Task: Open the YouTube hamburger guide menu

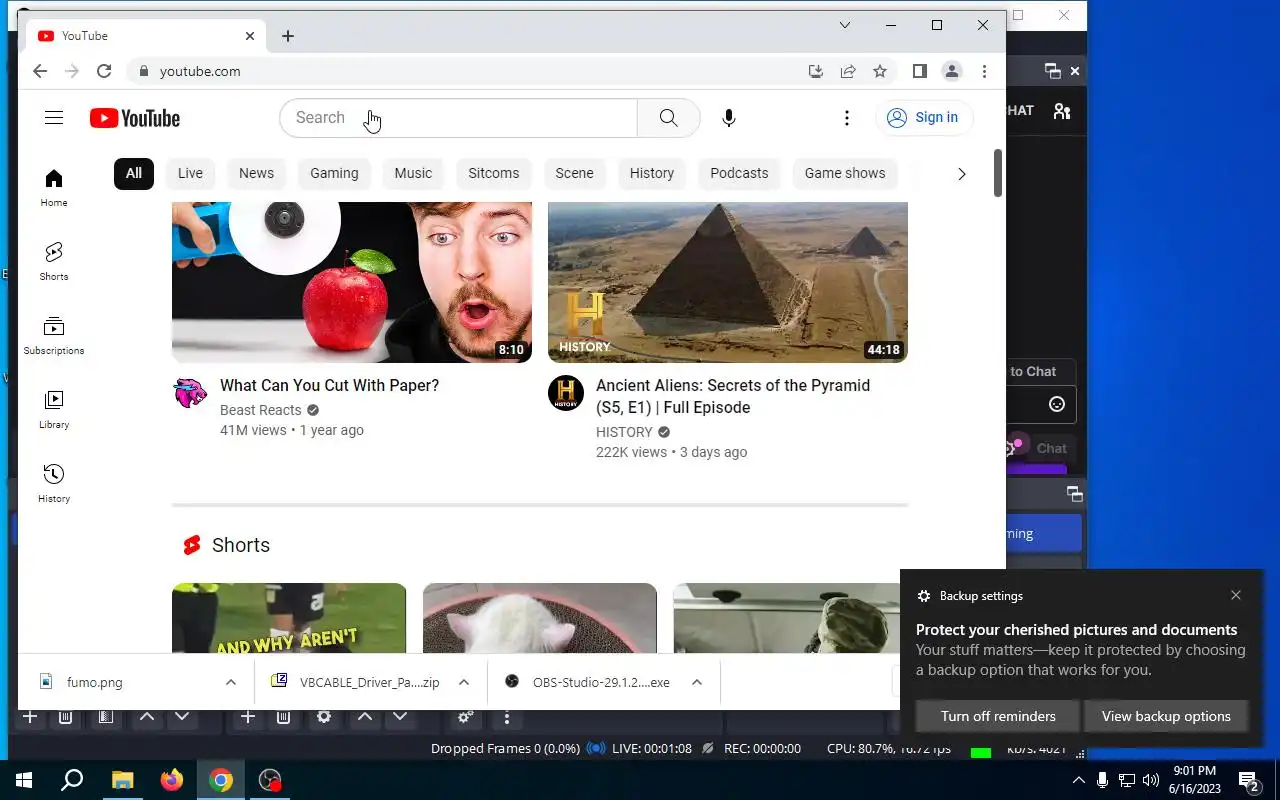Action: point(54,118)
